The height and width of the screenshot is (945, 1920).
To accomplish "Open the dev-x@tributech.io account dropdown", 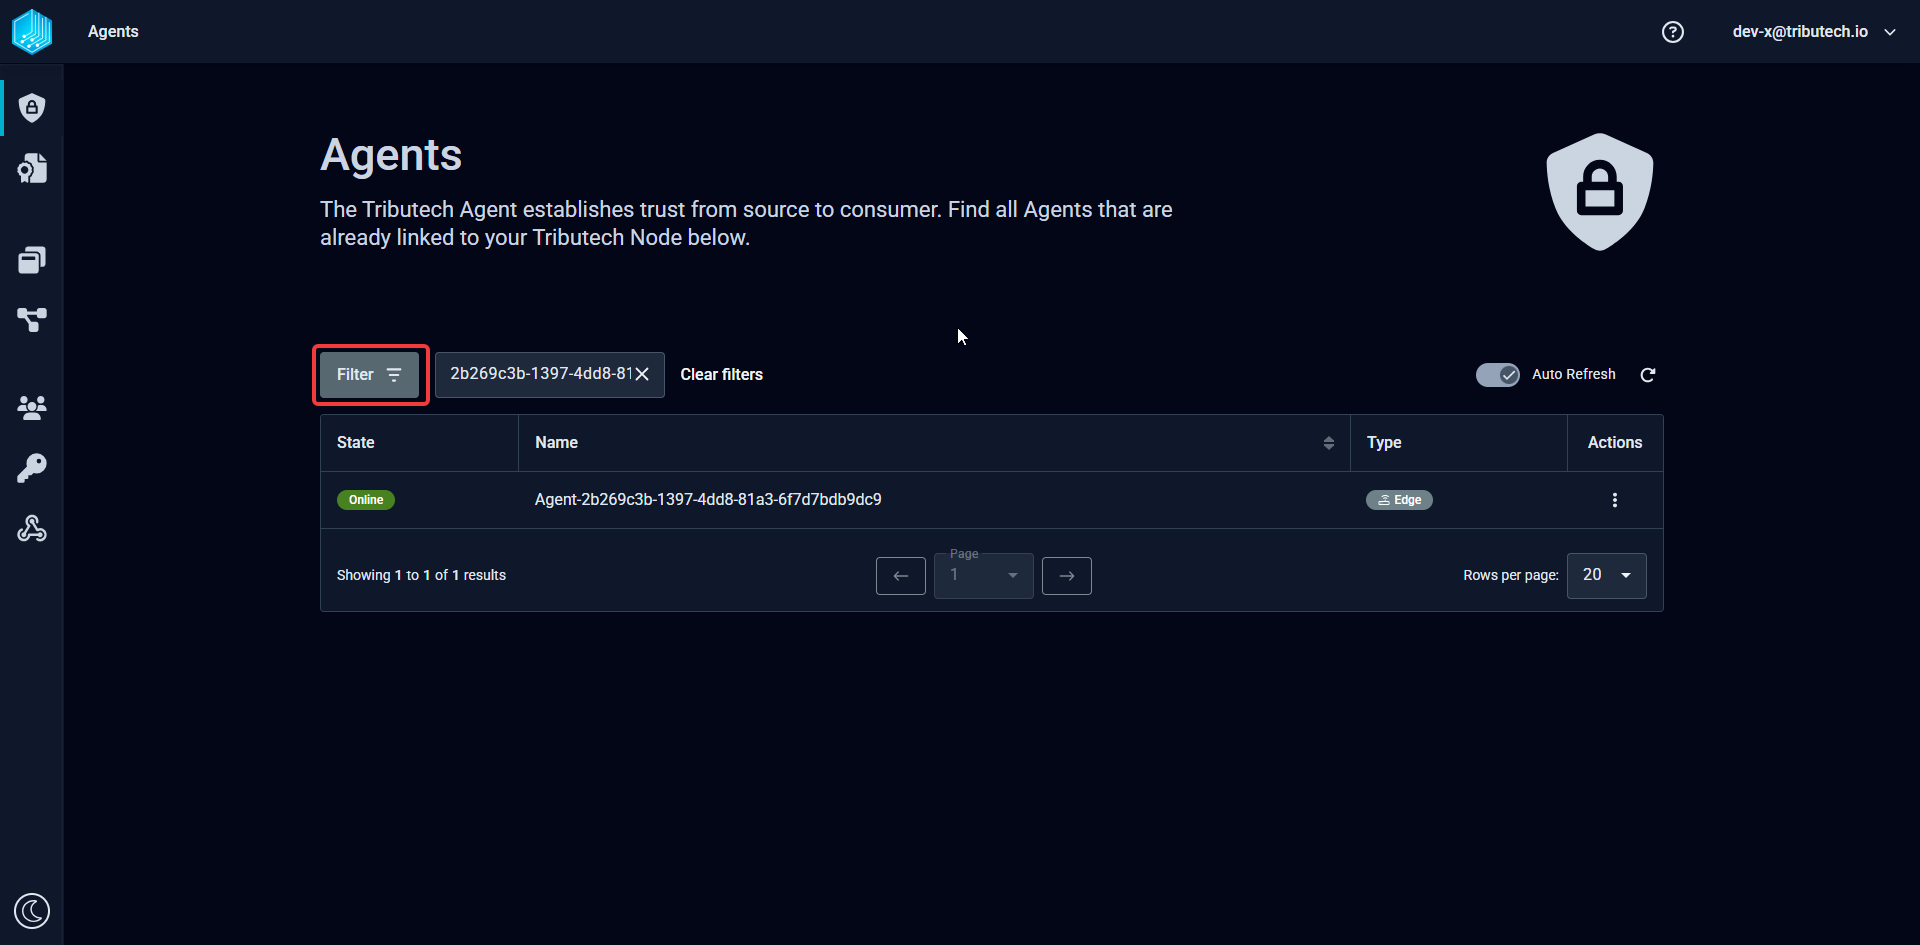I will click(x=1814, y=32).
